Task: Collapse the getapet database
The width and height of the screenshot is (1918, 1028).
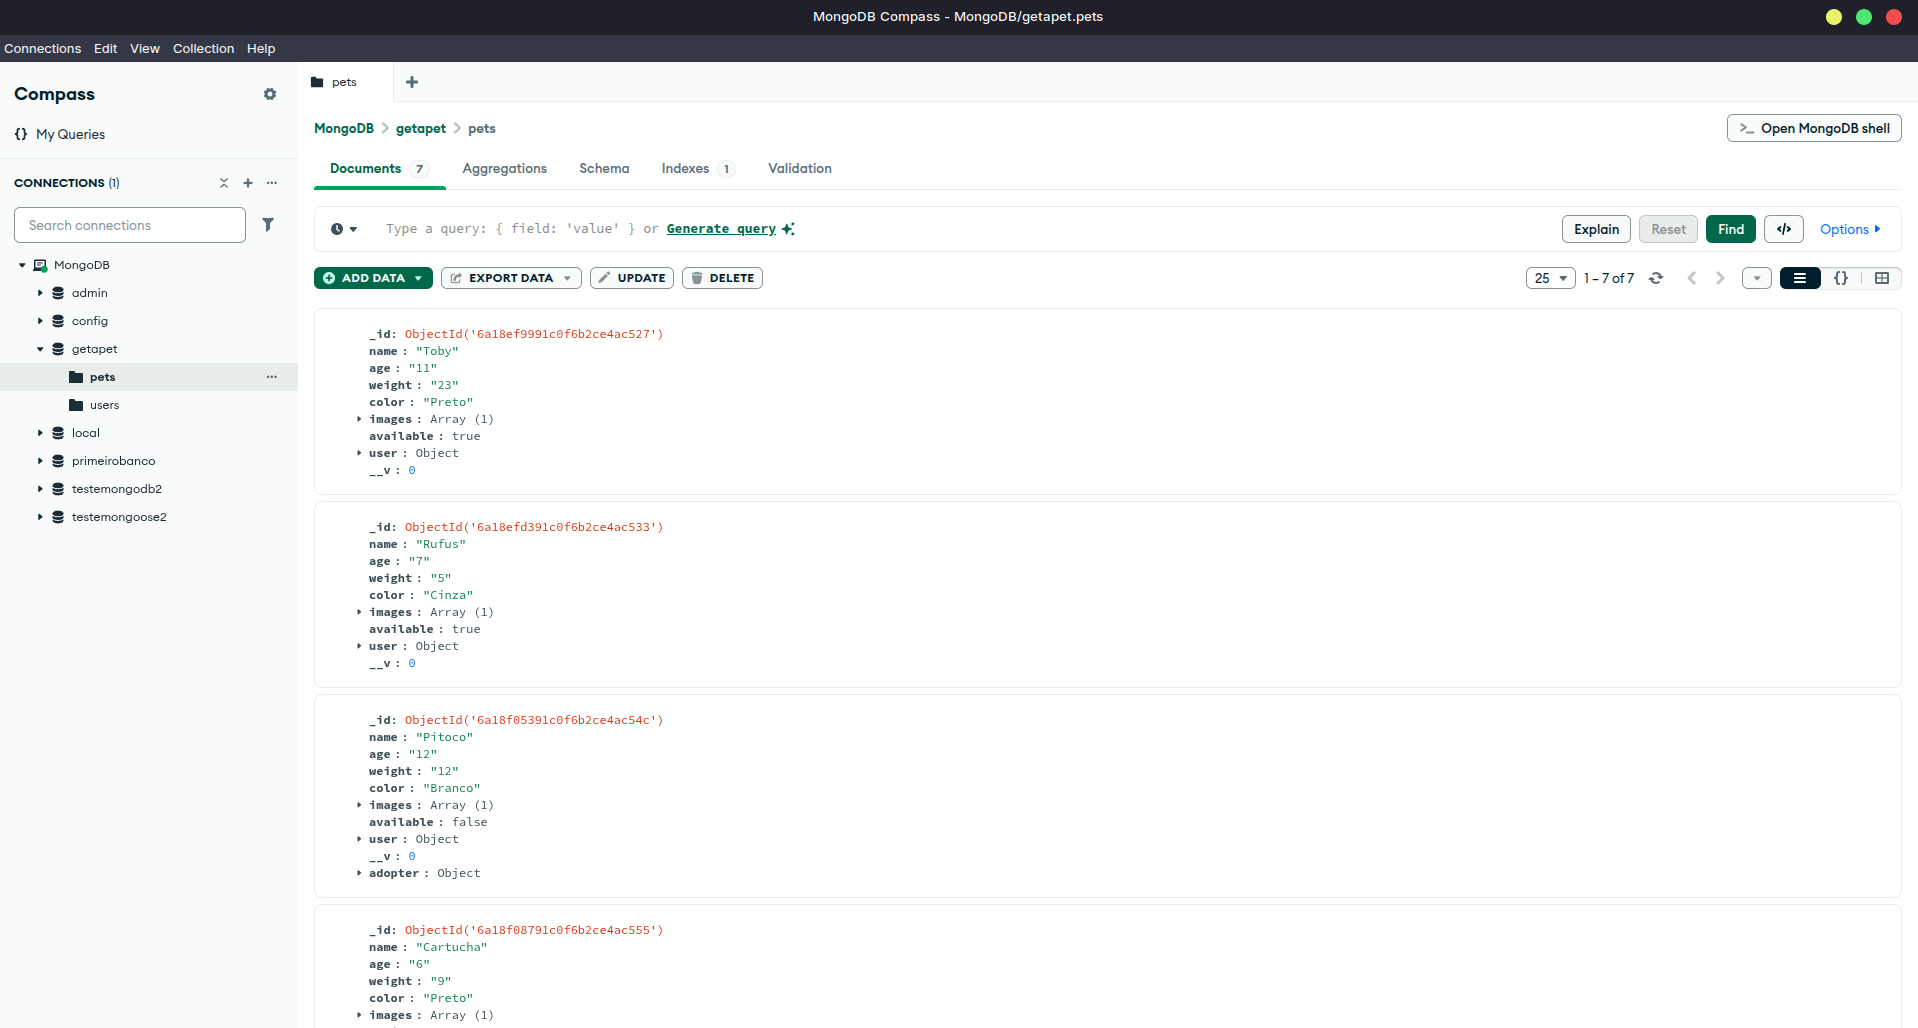Action: [40, 349]
